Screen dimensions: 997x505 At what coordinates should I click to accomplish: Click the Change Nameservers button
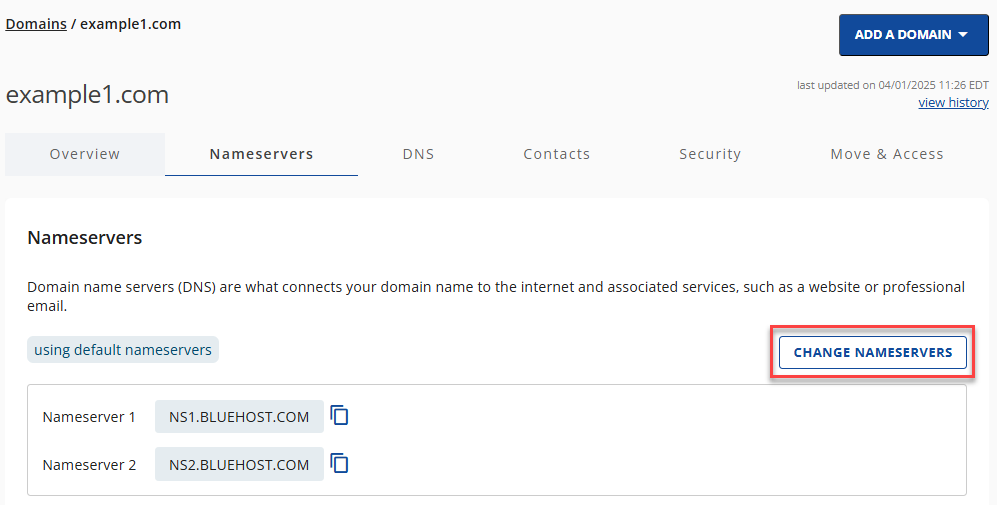(872, 353)
